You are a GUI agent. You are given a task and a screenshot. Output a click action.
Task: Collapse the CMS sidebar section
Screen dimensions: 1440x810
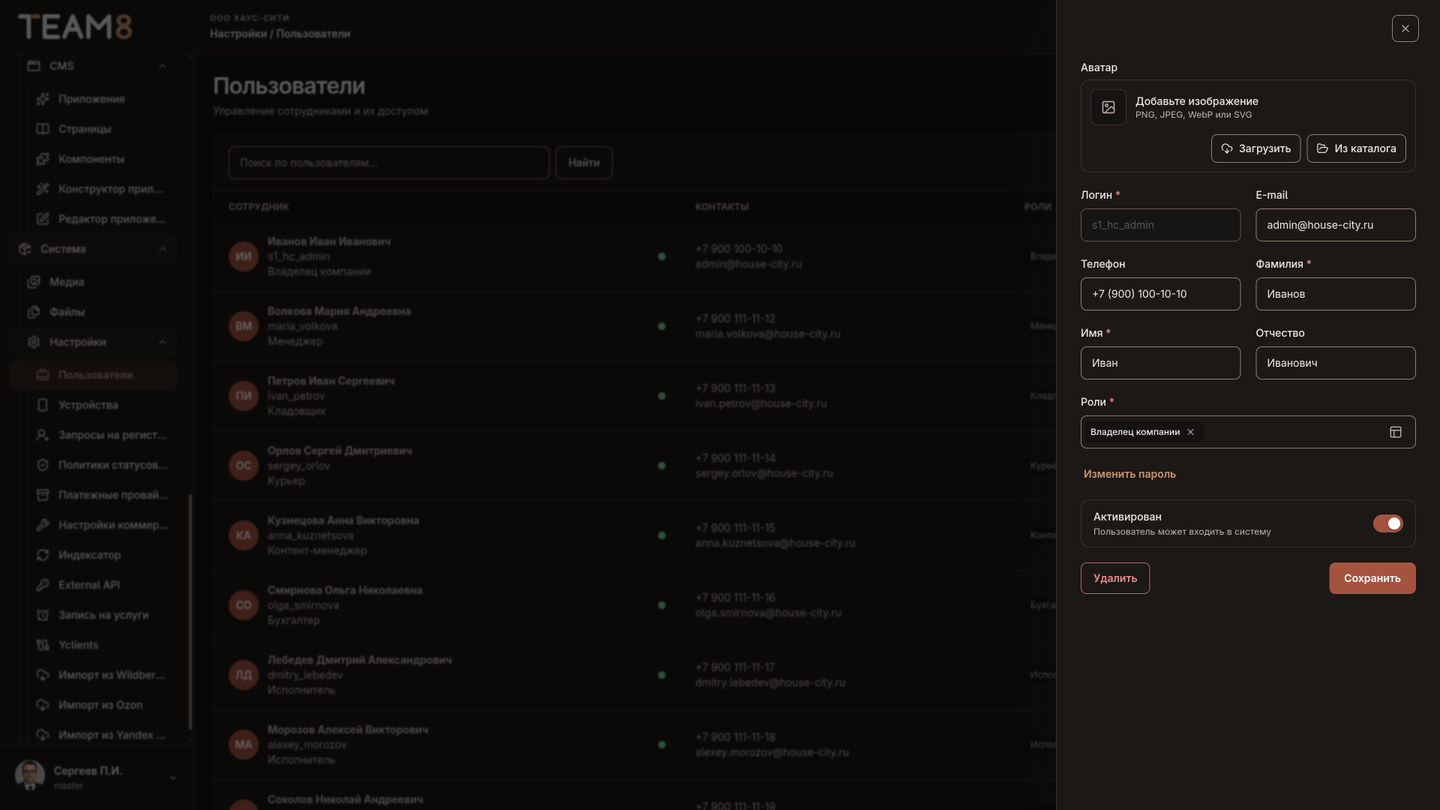click(162, 66)
